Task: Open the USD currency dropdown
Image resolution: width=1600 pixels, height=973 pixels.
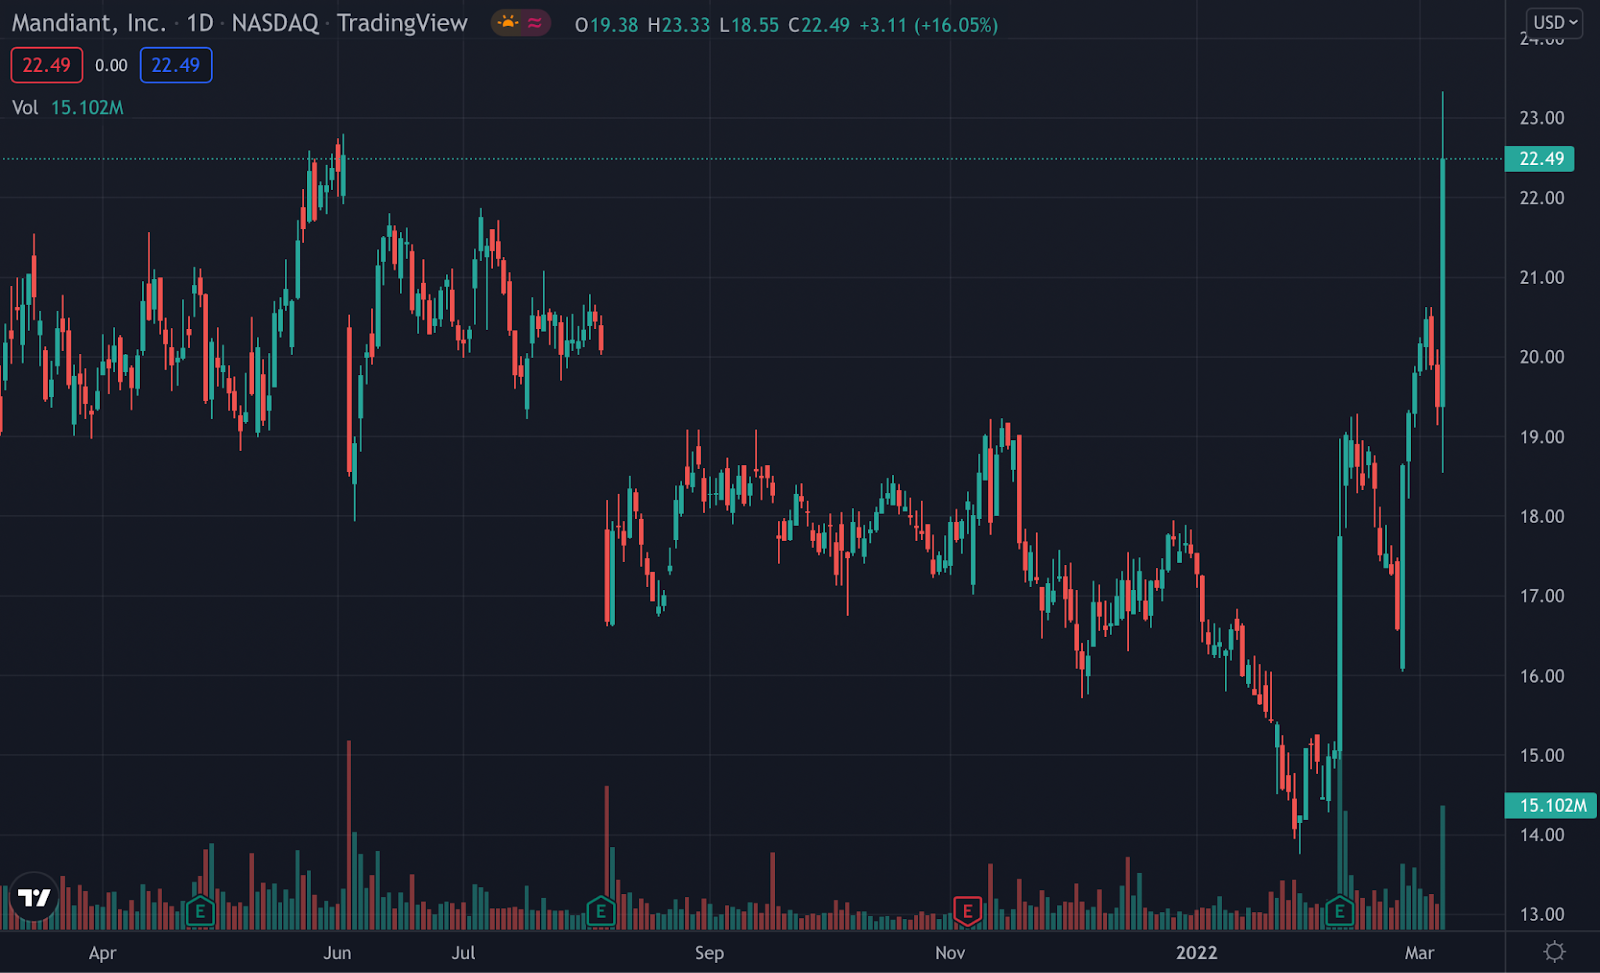Action: coord(1555,22)
